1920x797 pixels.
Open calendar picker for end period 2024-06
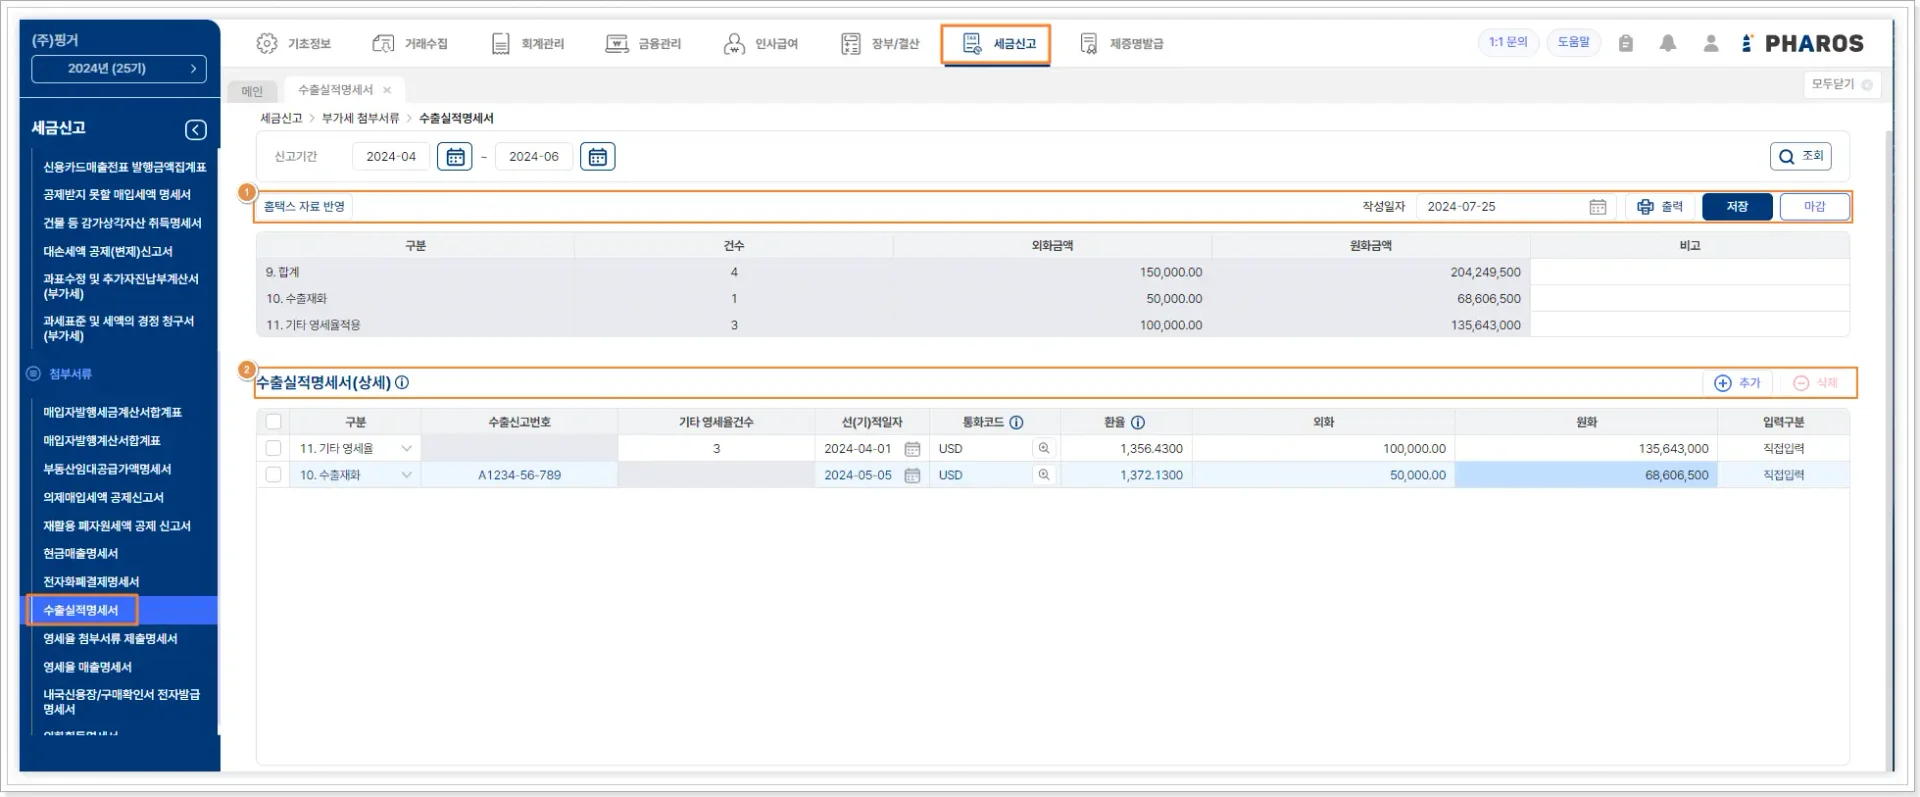pyautogui.click(x=597, y=157)
